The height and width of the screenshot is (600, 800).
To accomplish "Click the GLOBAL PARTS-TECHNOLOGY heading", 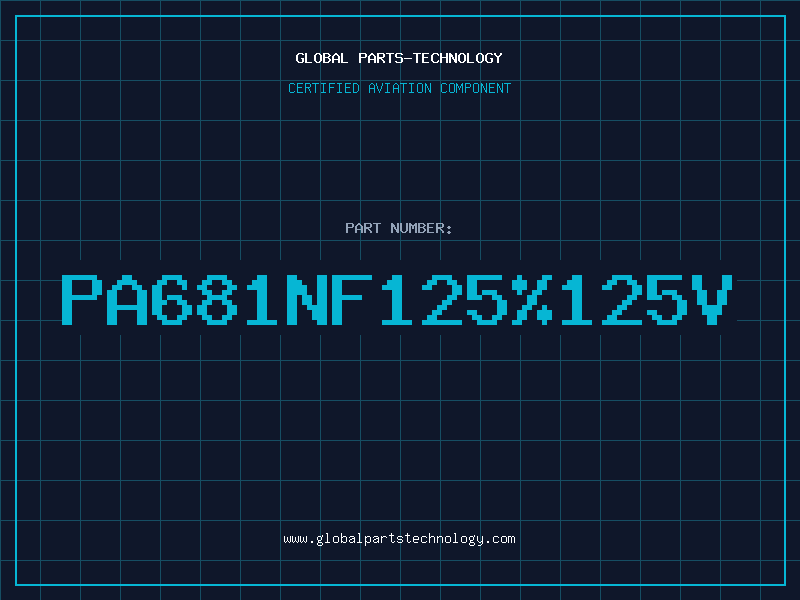I will coord(399,58).
